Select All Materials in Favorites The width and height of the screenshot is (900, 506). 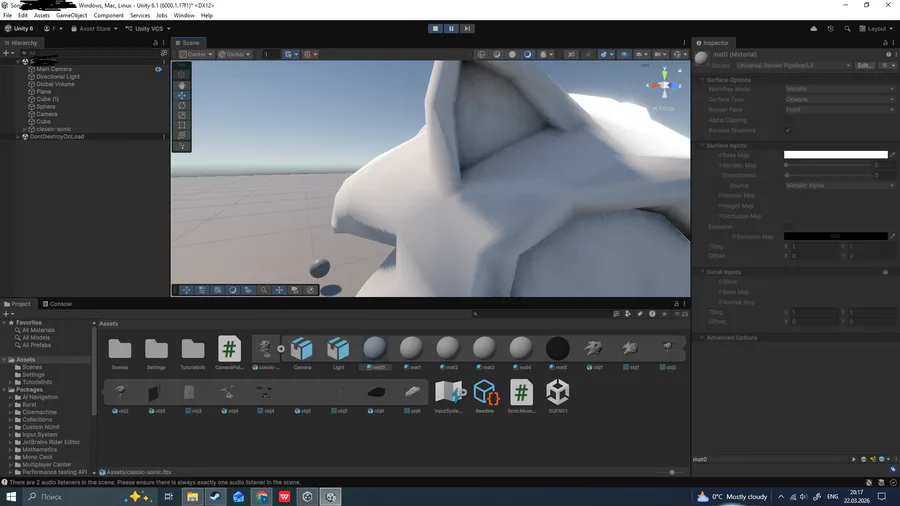[x=38, y=330]
